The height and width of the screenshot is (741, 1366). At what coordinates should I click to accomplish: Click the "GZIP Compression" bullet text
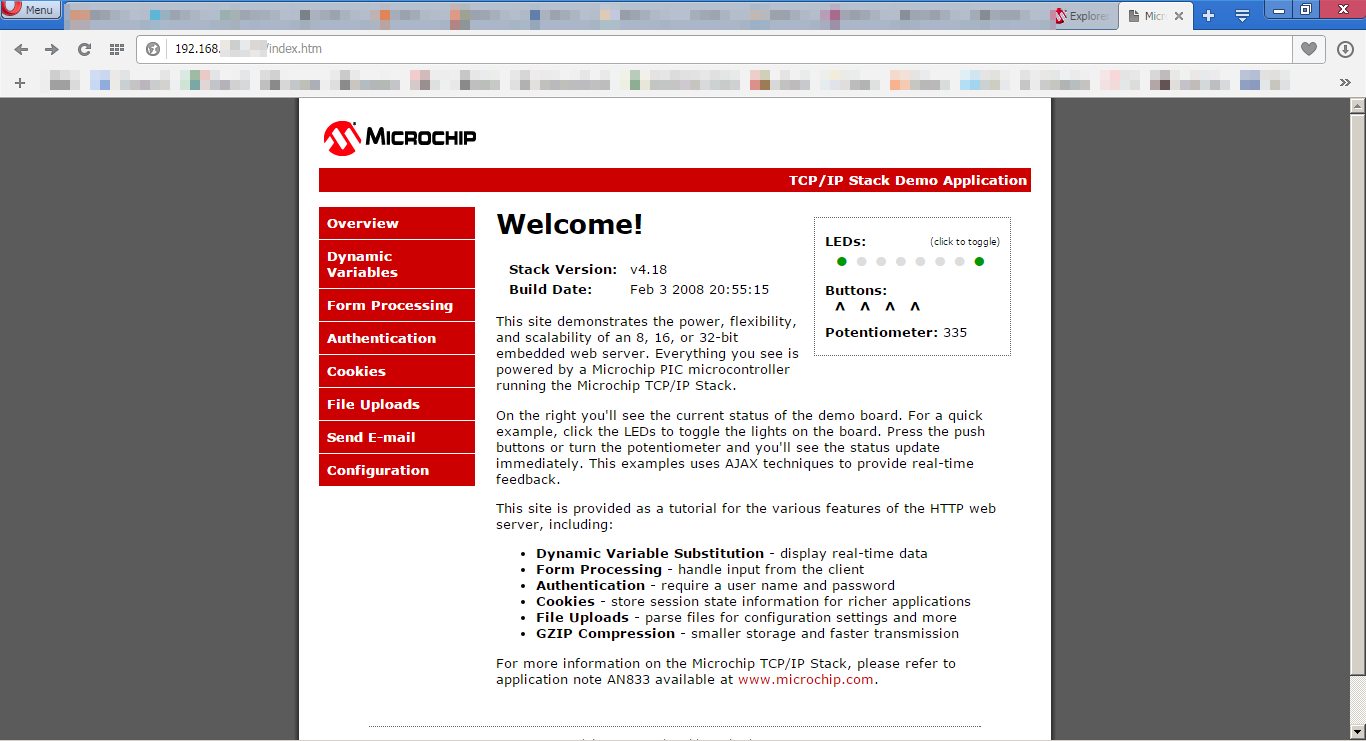pyautogui.click(x=606, y=633)
